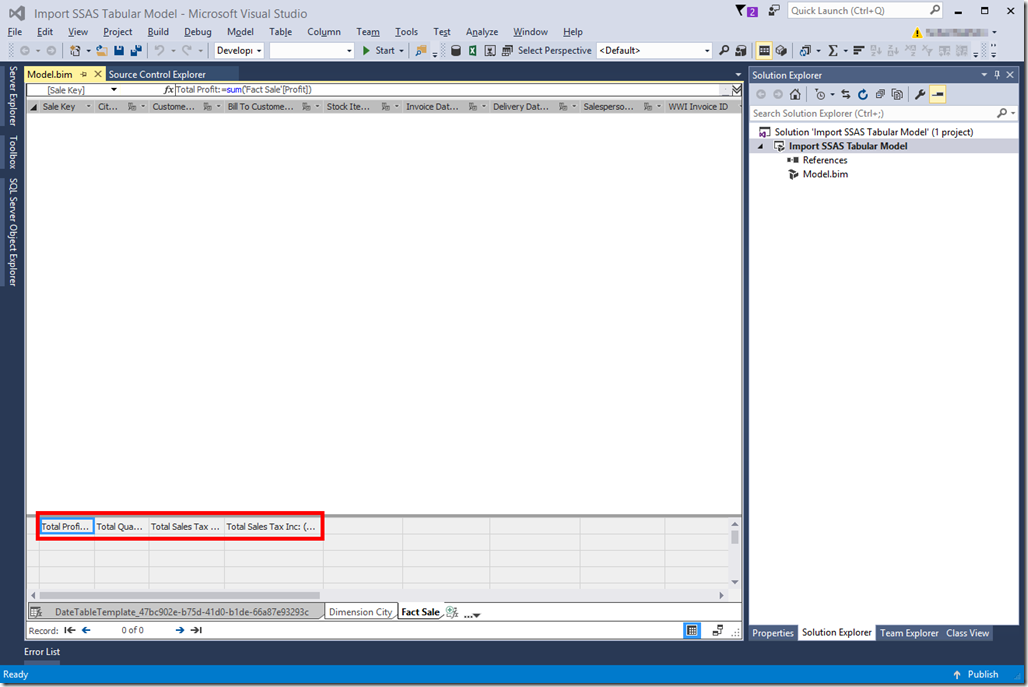
Task: Pin the Solution Explorer panel
Action: [x=997, y=75]
